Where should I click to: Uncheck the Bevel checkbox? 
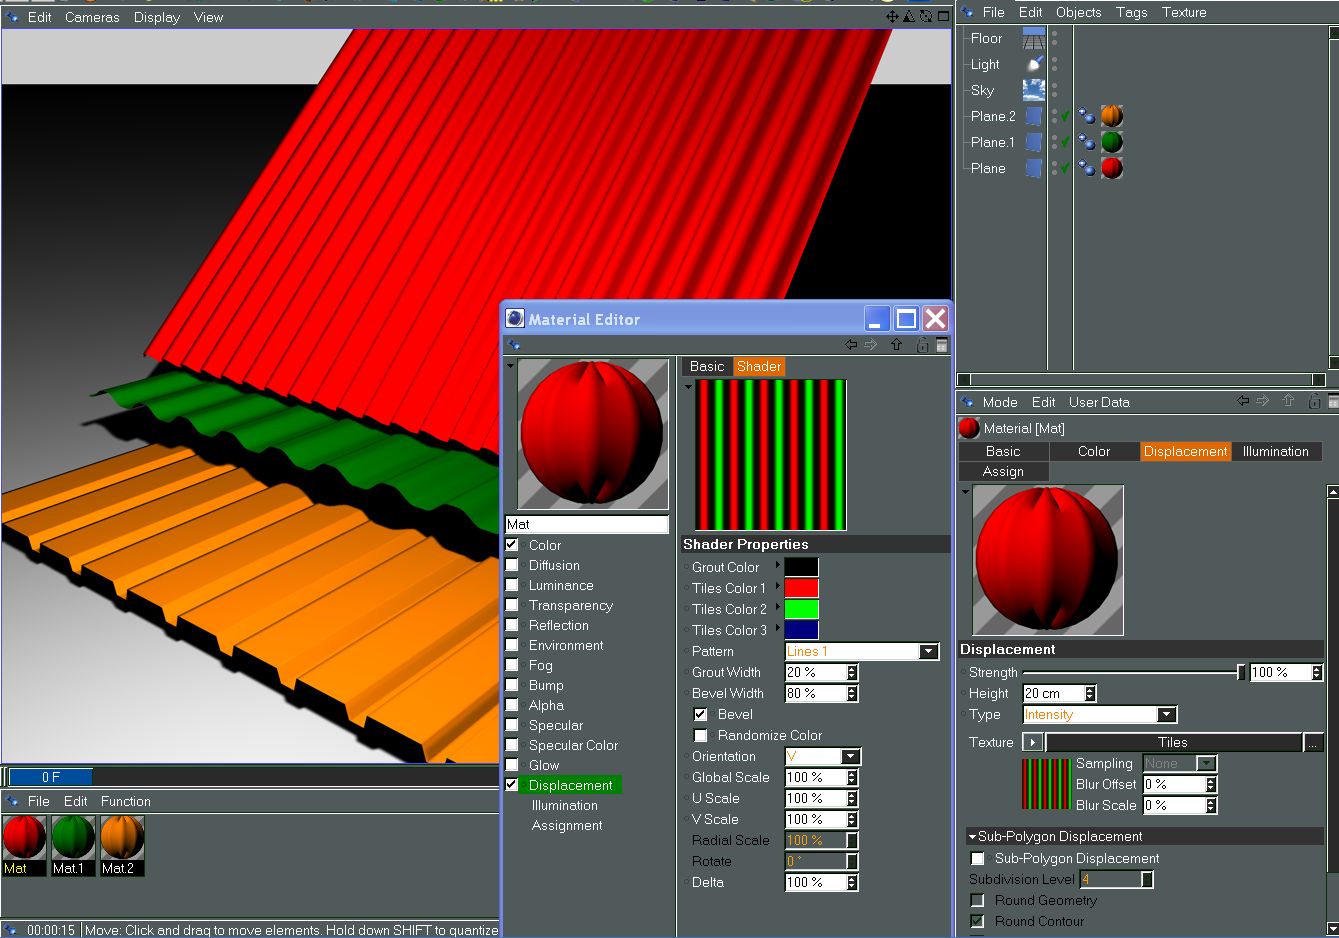pyautogui.click(x=700, y=714)
